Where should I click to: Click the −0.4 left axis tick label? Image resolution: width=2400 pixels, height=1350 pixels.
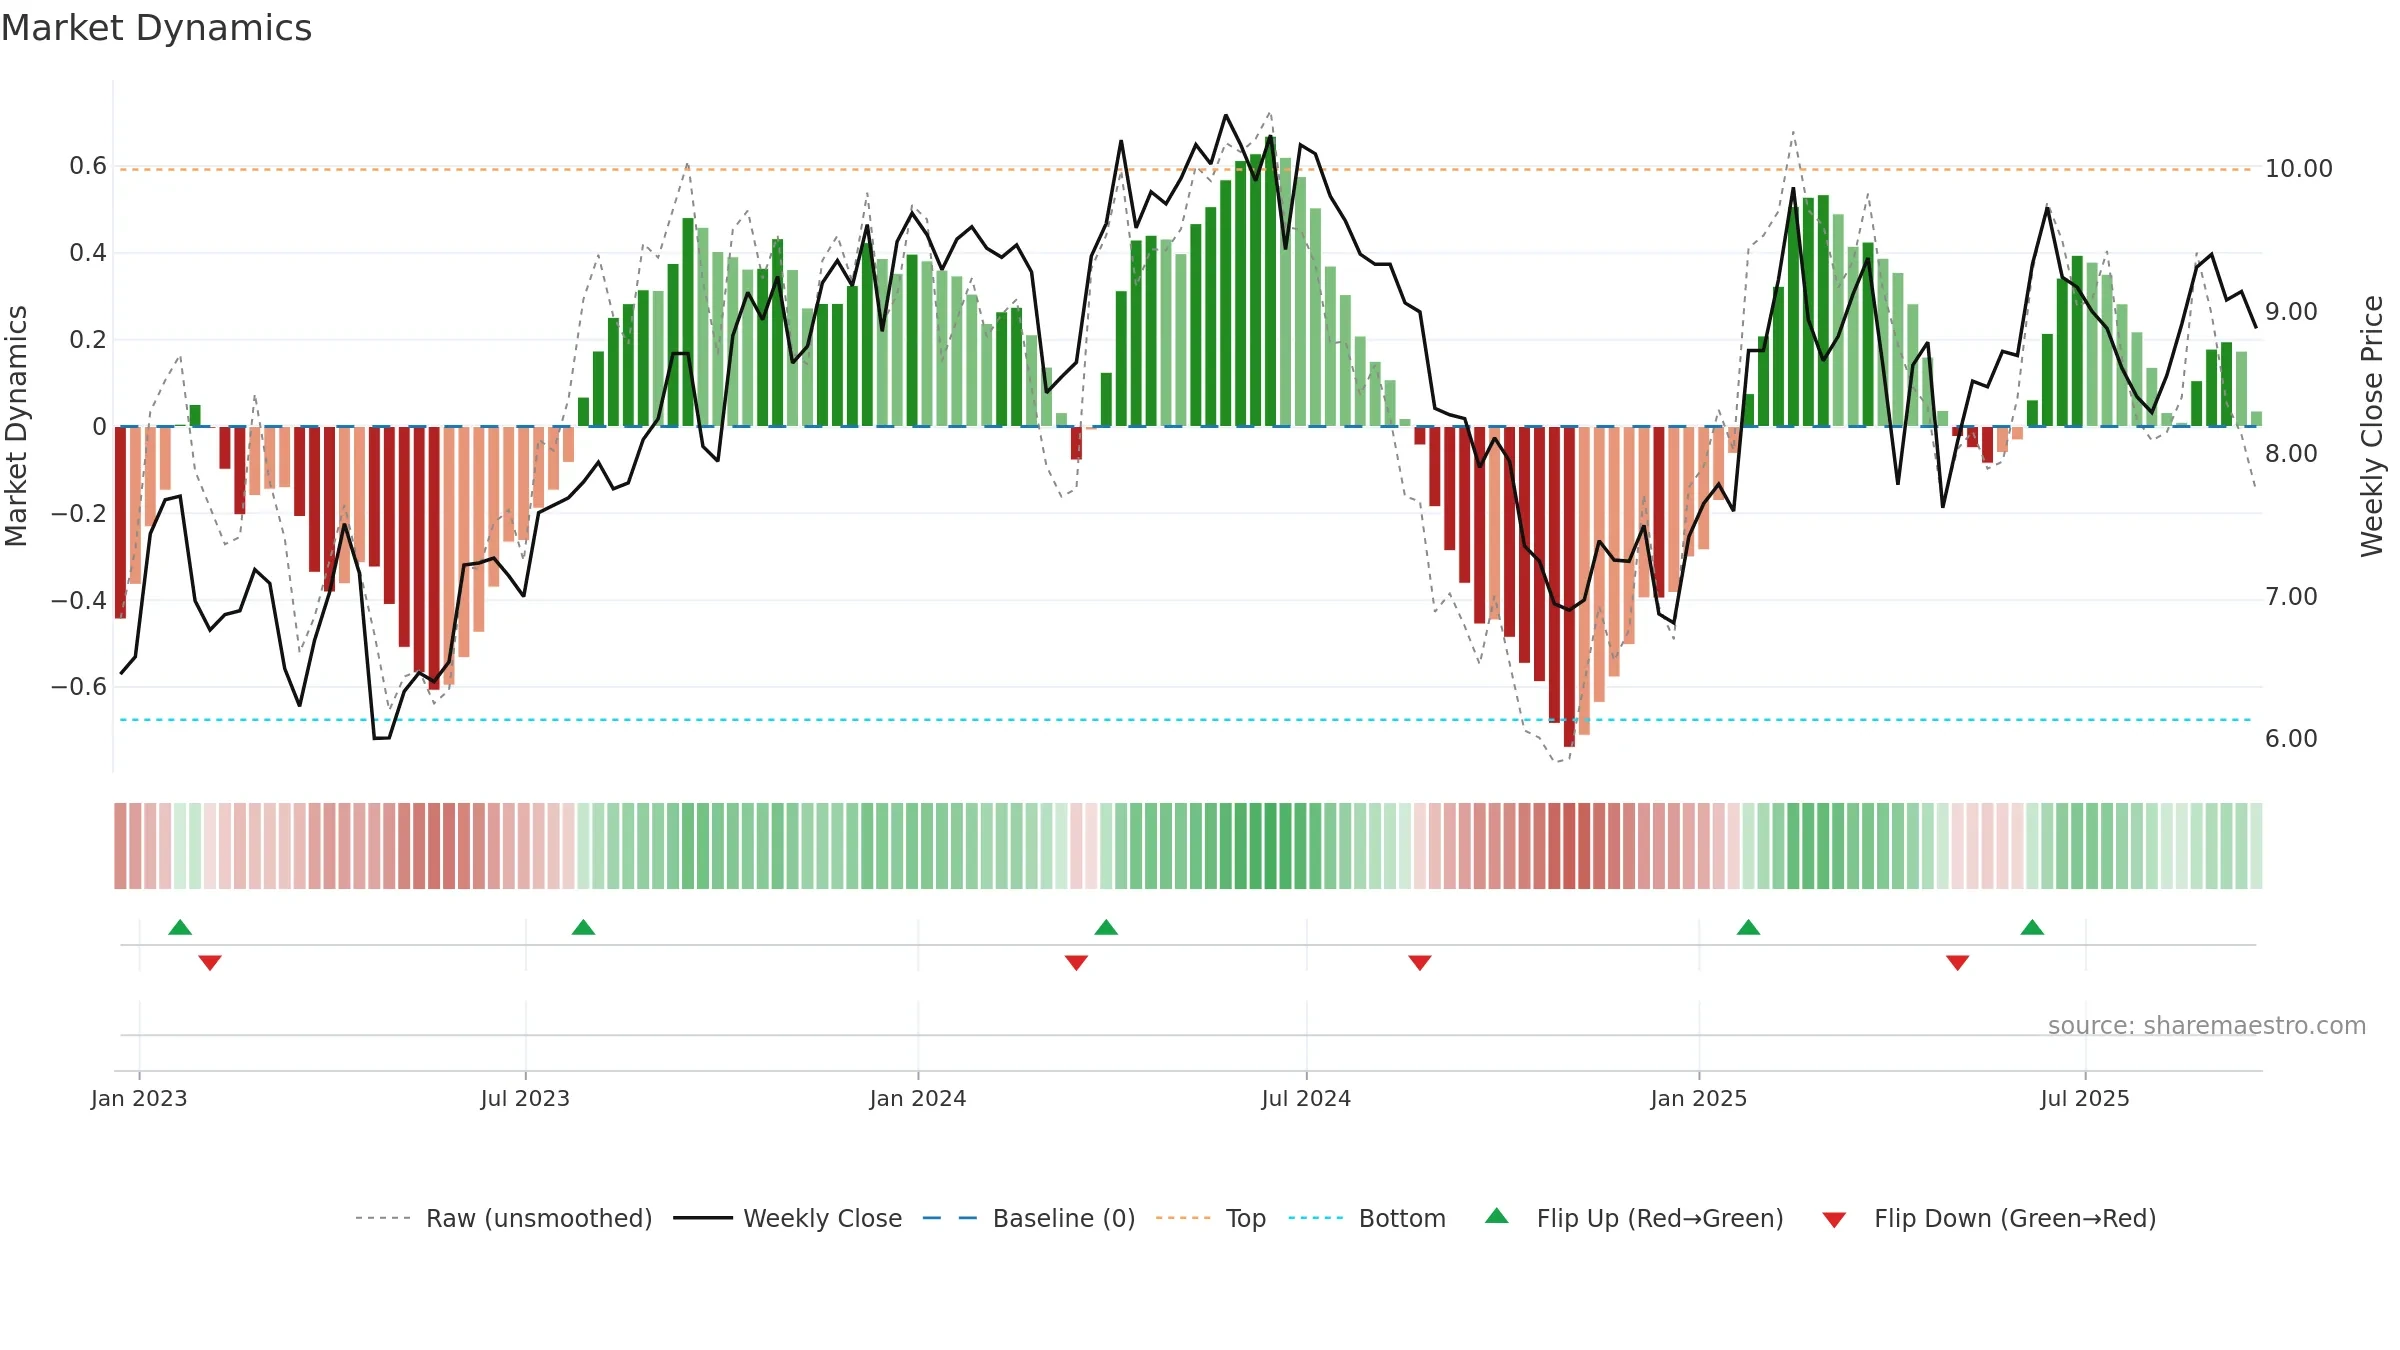(x=79, y=601)
